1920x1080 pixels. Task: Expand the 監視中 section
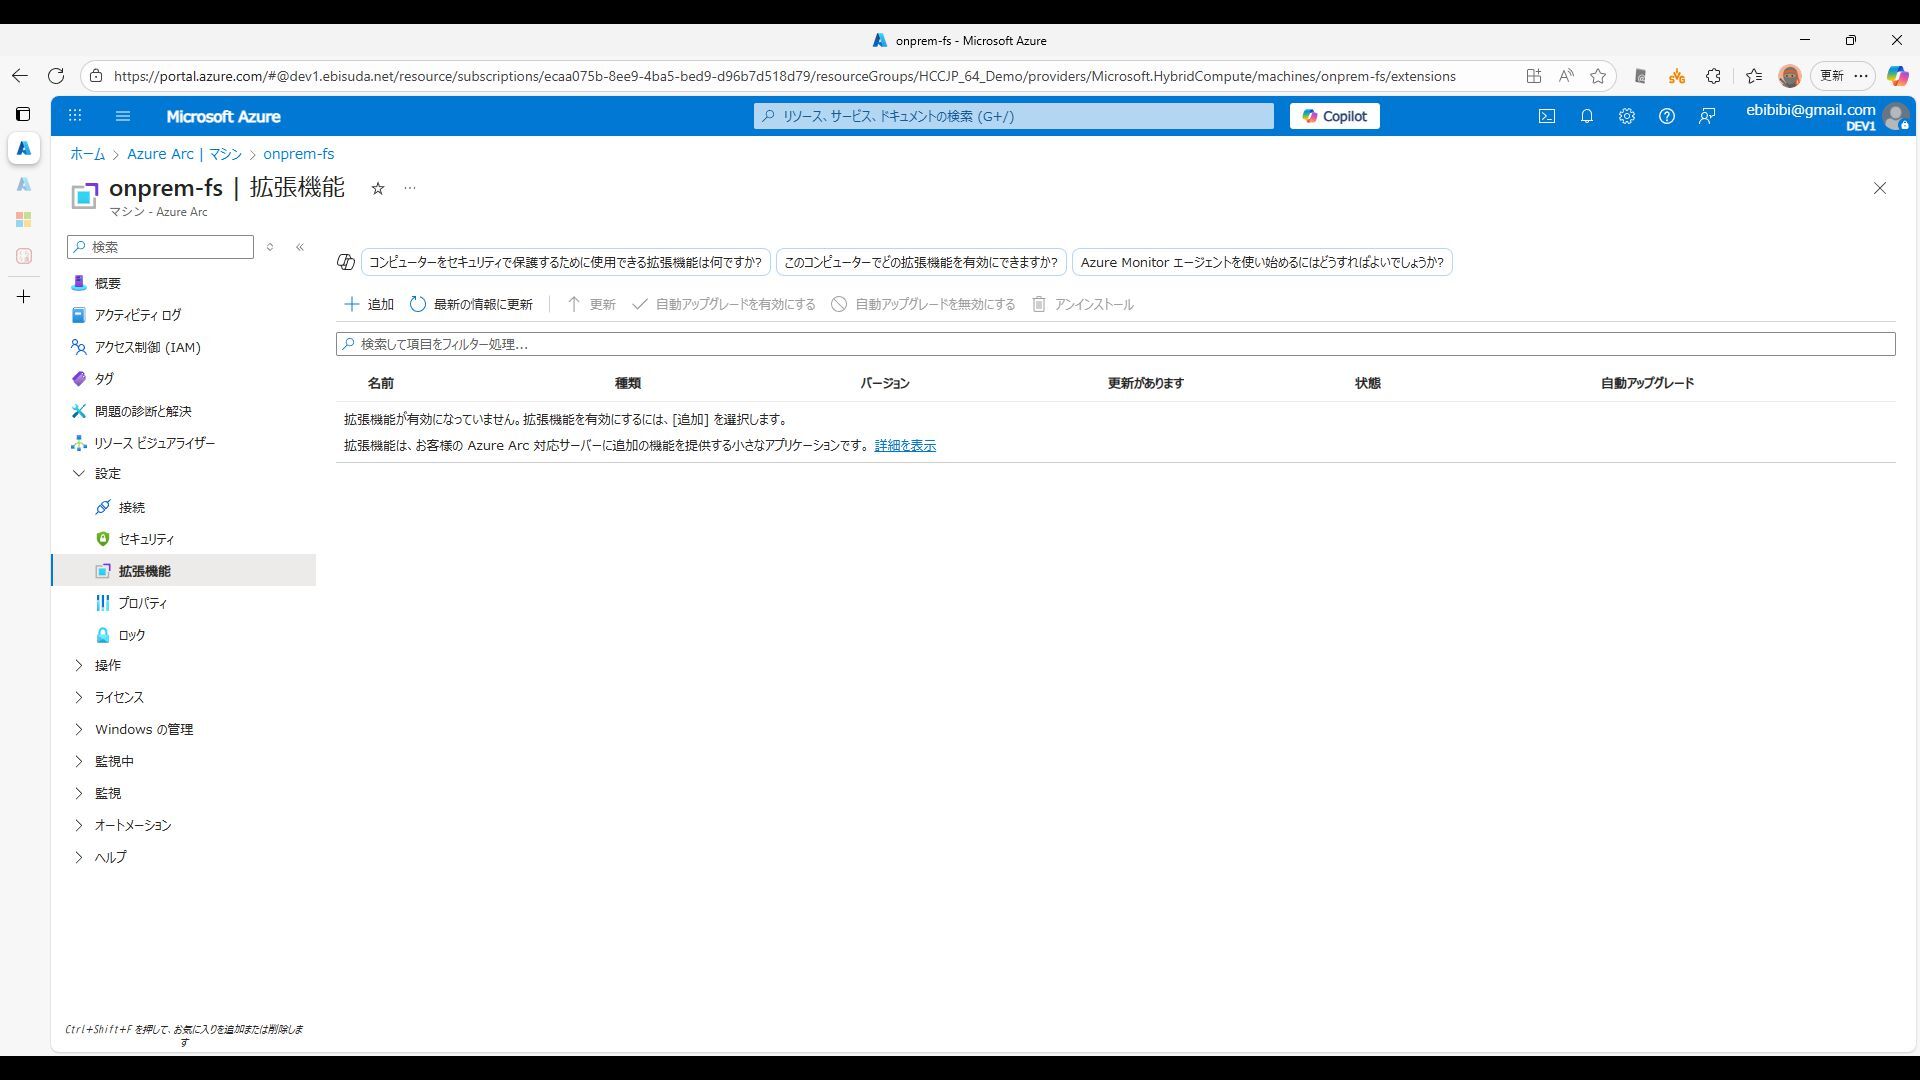pos(79,762)
